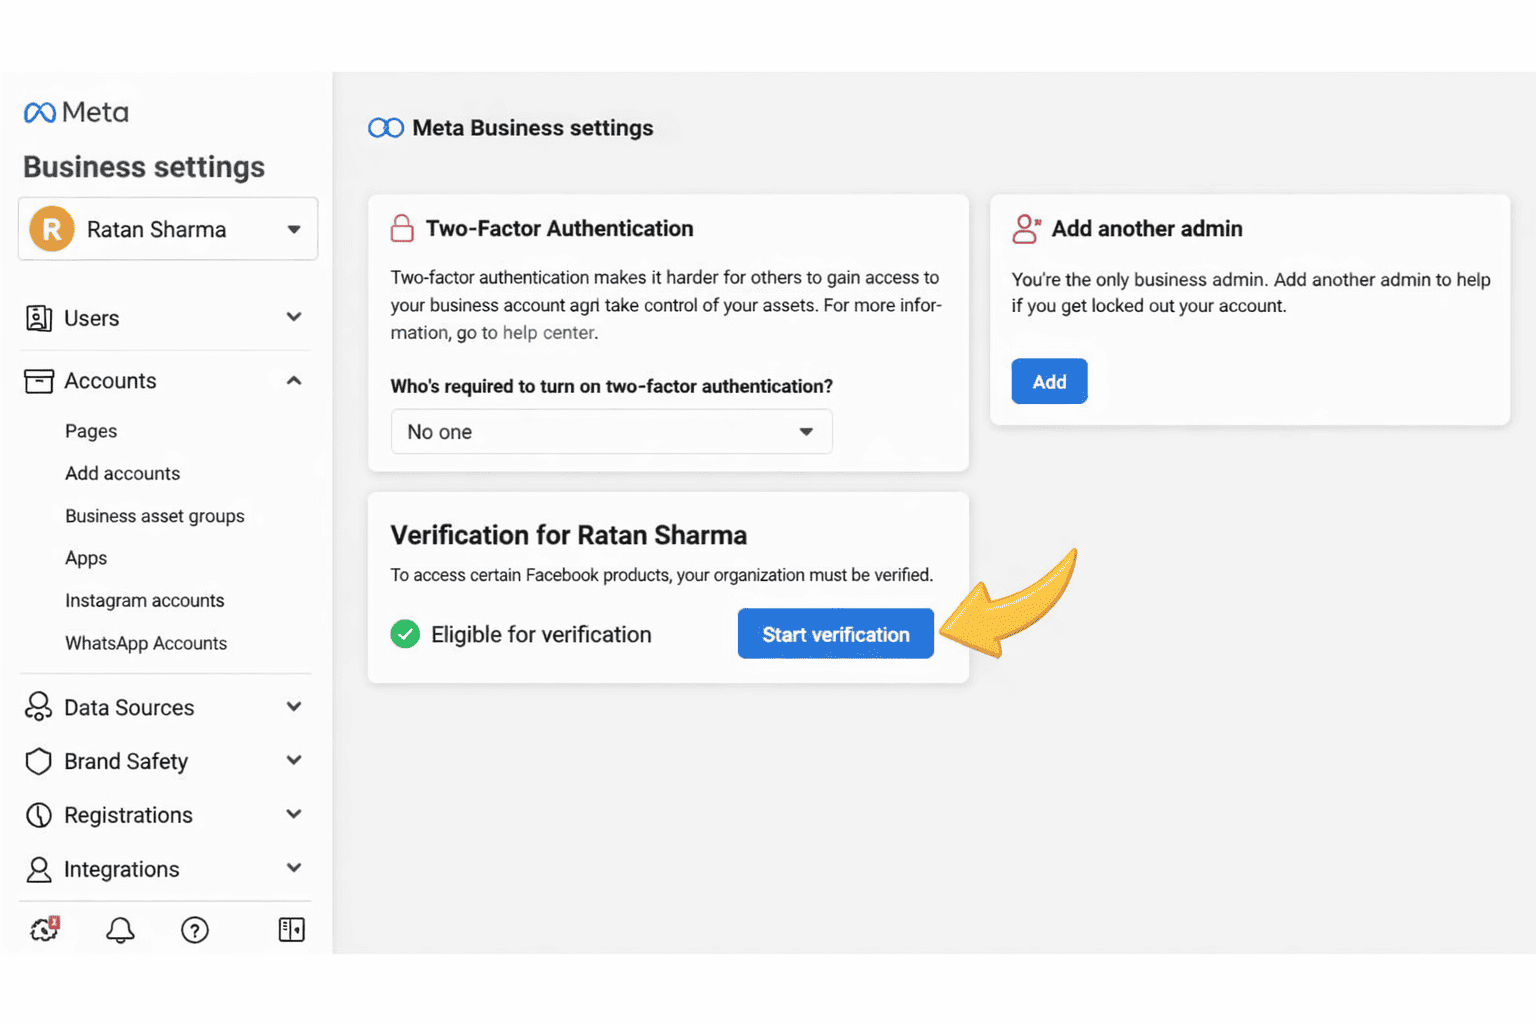Viewport: 1536px width, 1024px height.
Task: Click the Data Sources label
Action: point(129,707)
